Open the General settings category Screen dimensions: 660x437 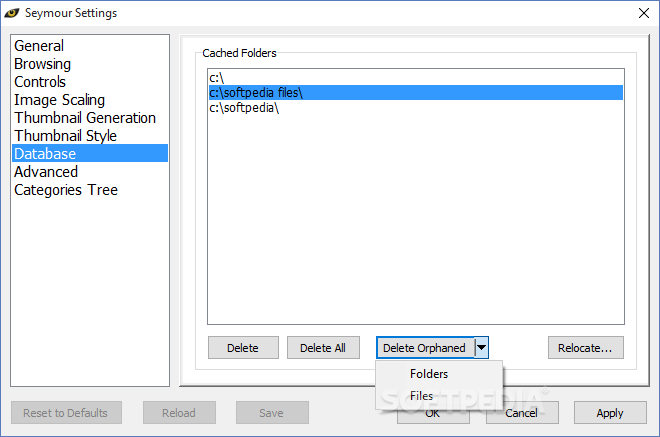click(x=39, y=46)
